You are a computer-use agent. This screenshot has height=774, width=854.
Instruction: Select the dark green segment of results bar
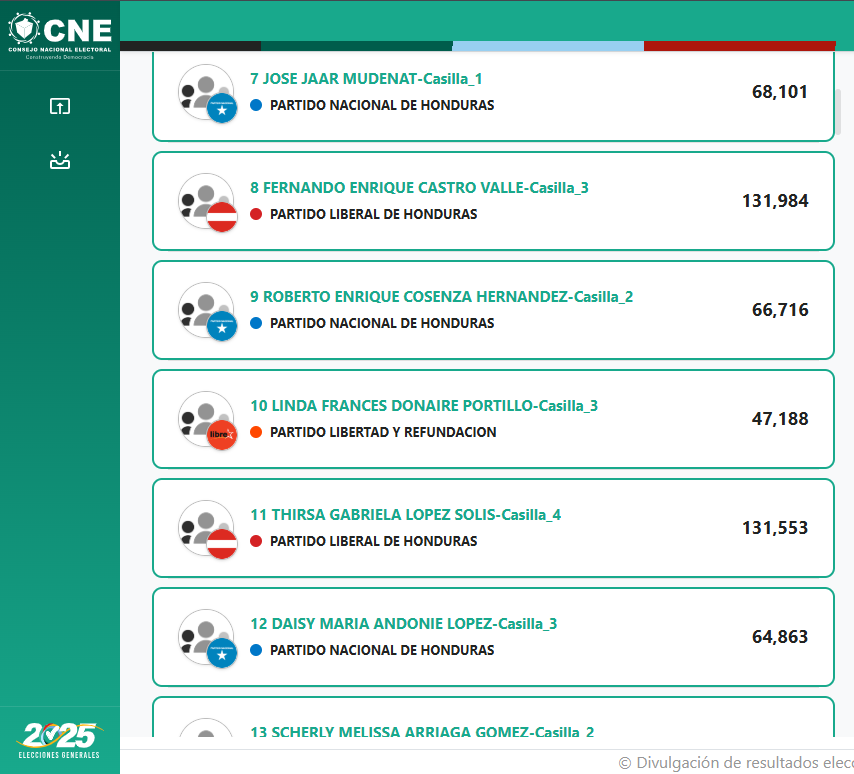coord(357,46)
